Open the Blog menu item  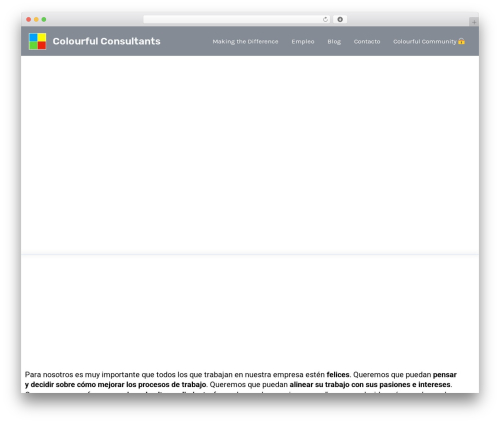pos(334,42)
